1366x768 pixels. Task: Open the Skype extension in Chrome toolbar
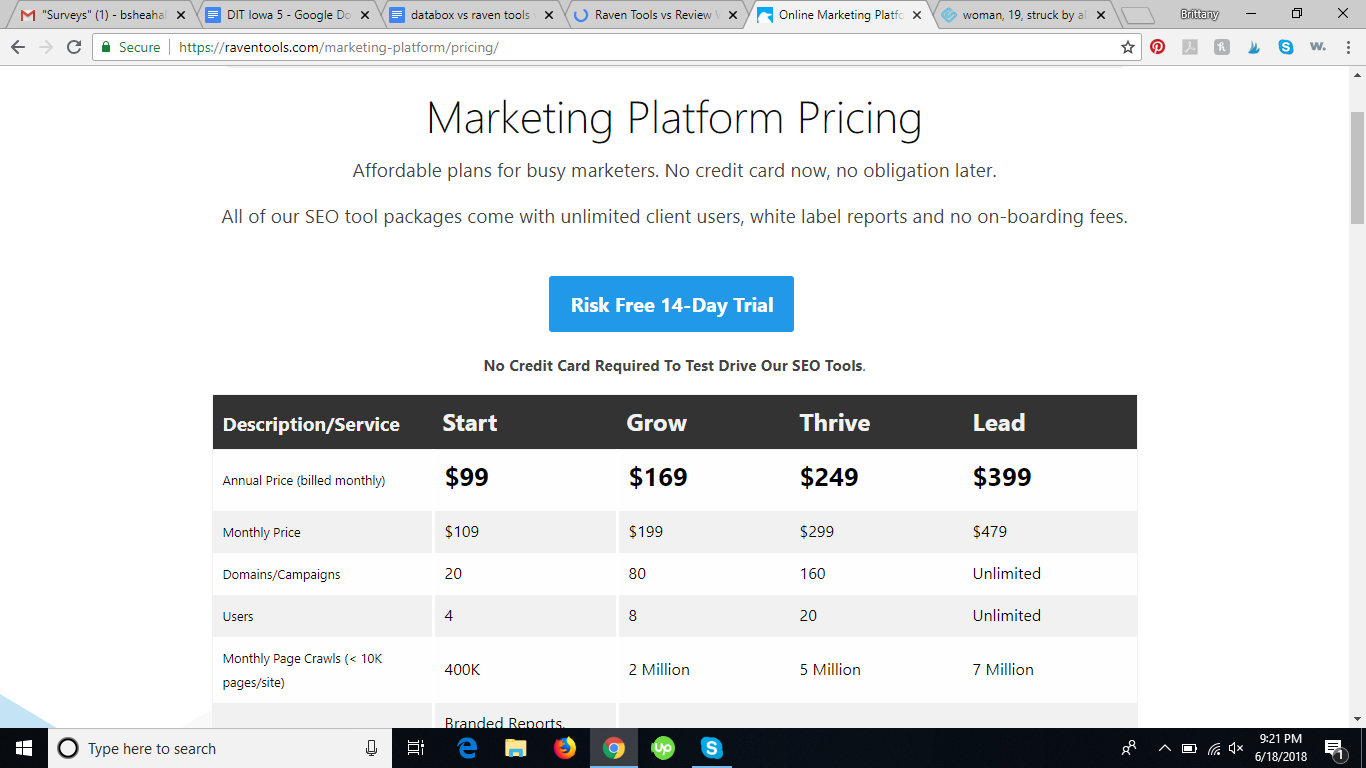[1286, 47]
